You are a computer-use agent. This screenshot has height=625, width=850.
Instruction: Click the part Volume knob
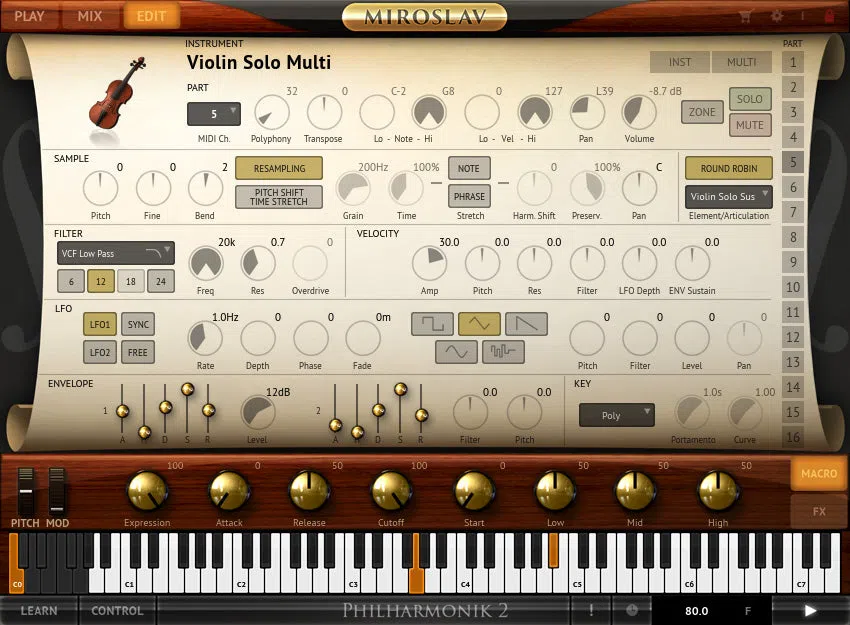[x=639, y=113]
